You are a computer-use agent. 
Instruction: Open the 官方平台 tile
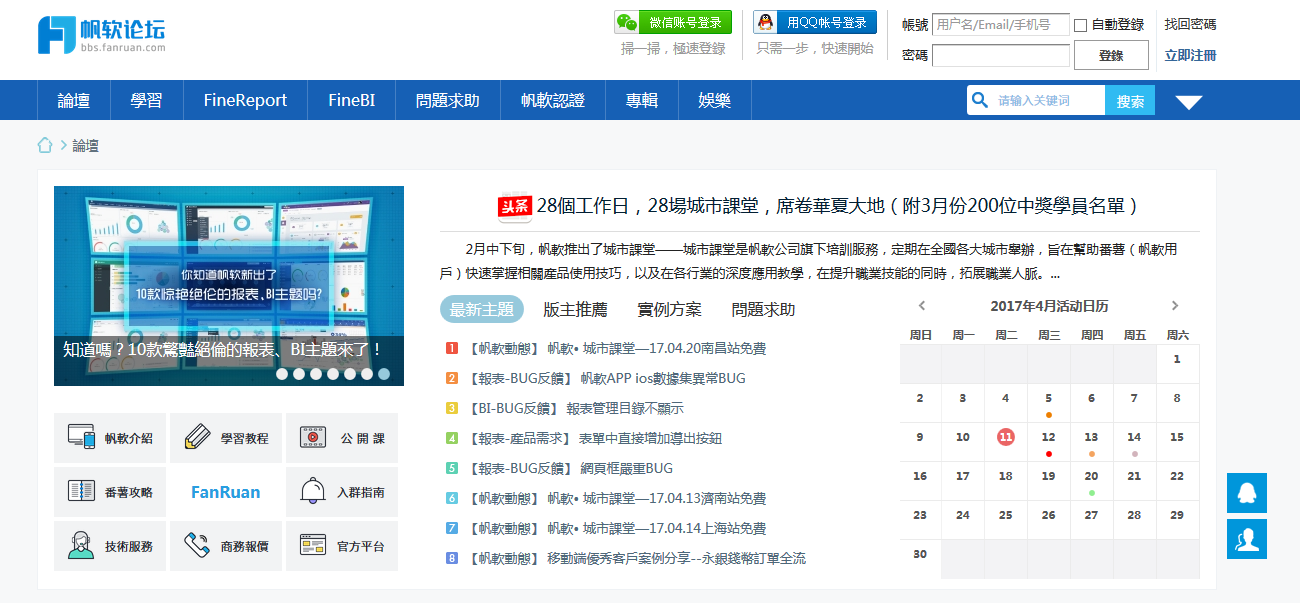(342, 546)
